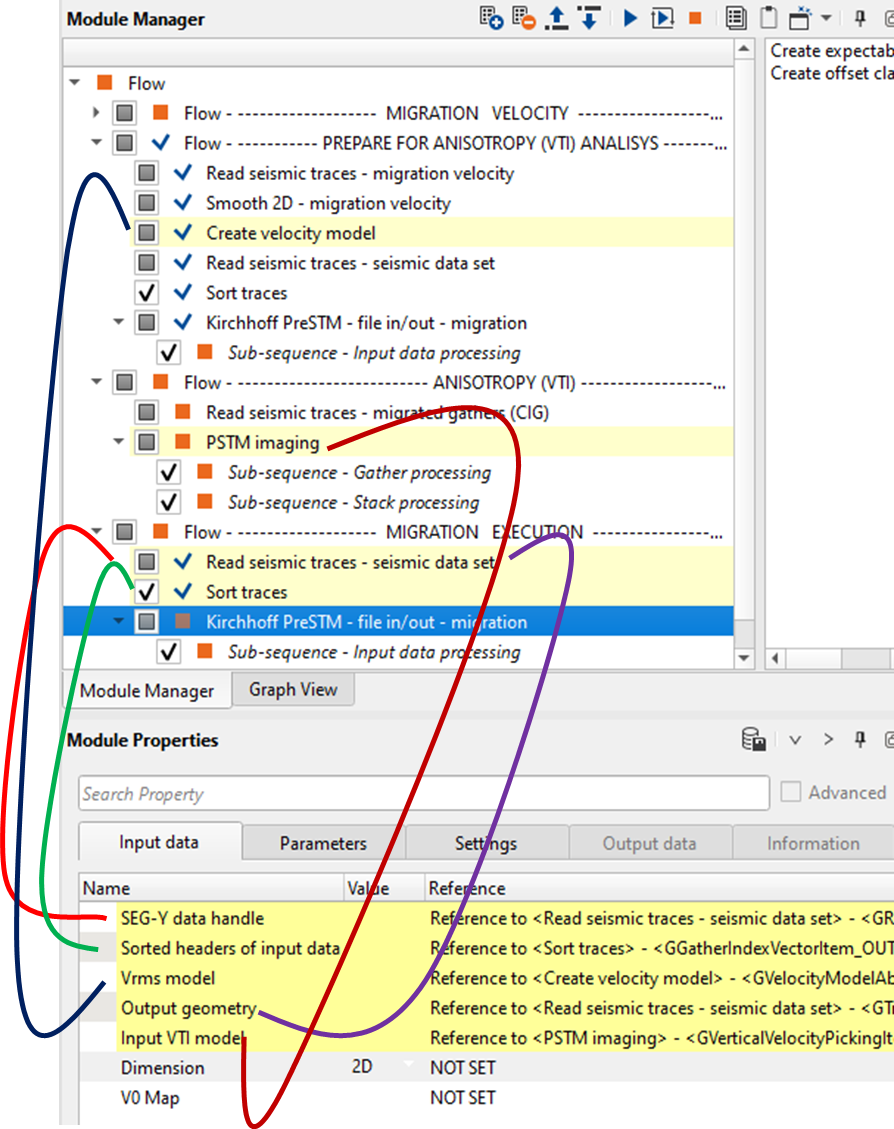Switch to Module Manager tab
Image resolution: width=894 pixels, height=1129 pixels.
coord(147,691)
